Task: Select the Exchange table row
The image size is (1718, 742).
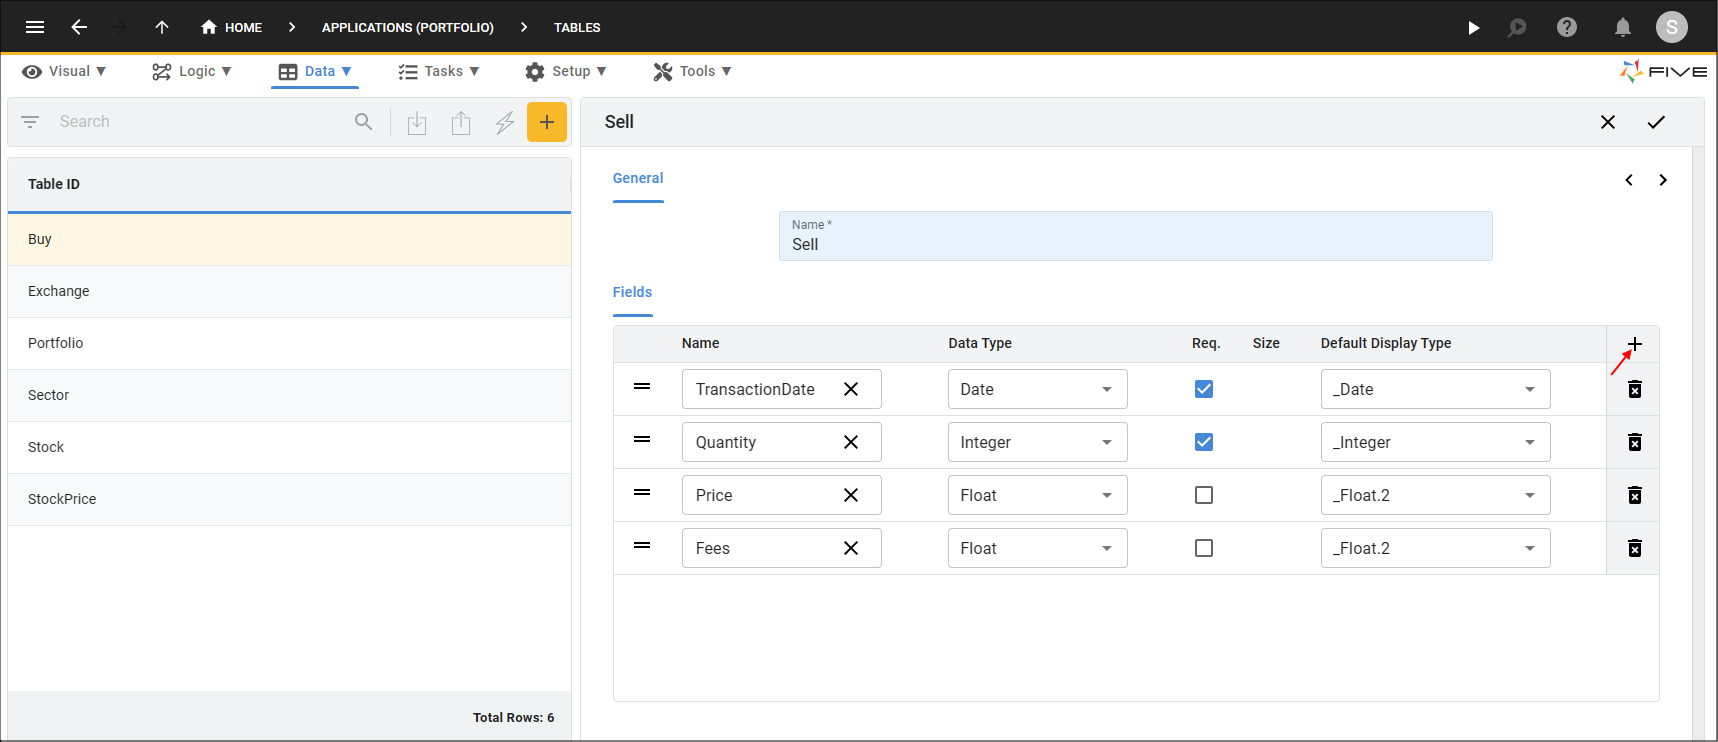Action: point(289,291)
